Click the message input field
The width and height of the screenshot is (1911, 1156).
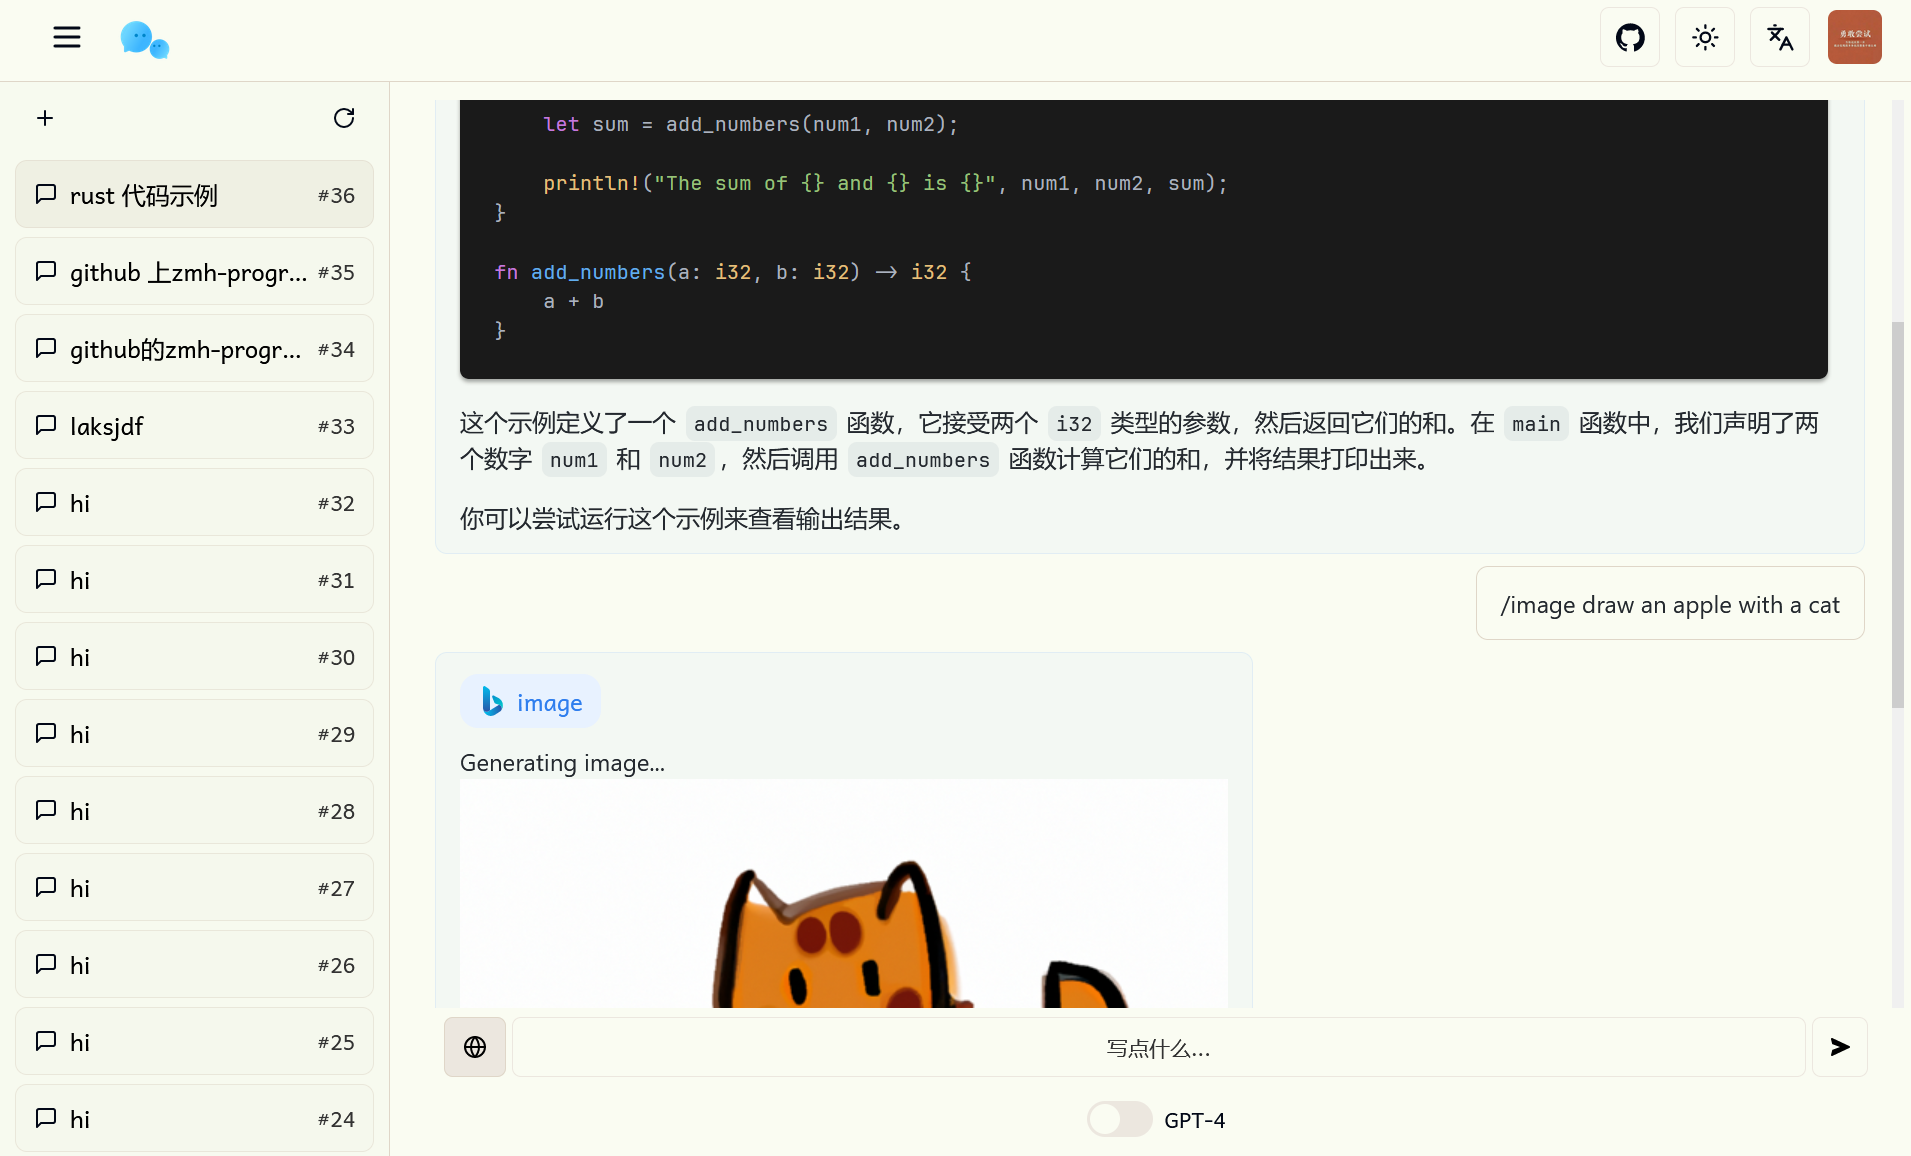tap(1158, 1047)
